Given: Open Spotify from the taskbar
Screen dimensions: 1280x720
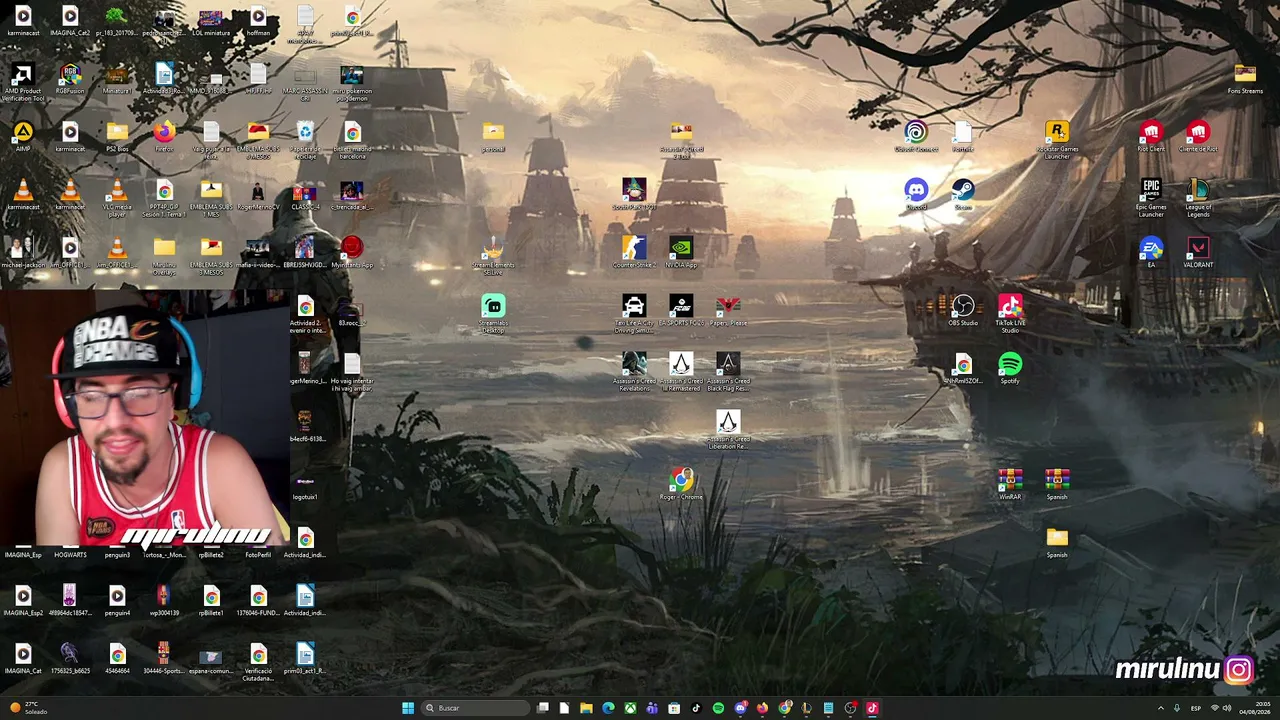Looking at the screenshot, I should point(718,708).
